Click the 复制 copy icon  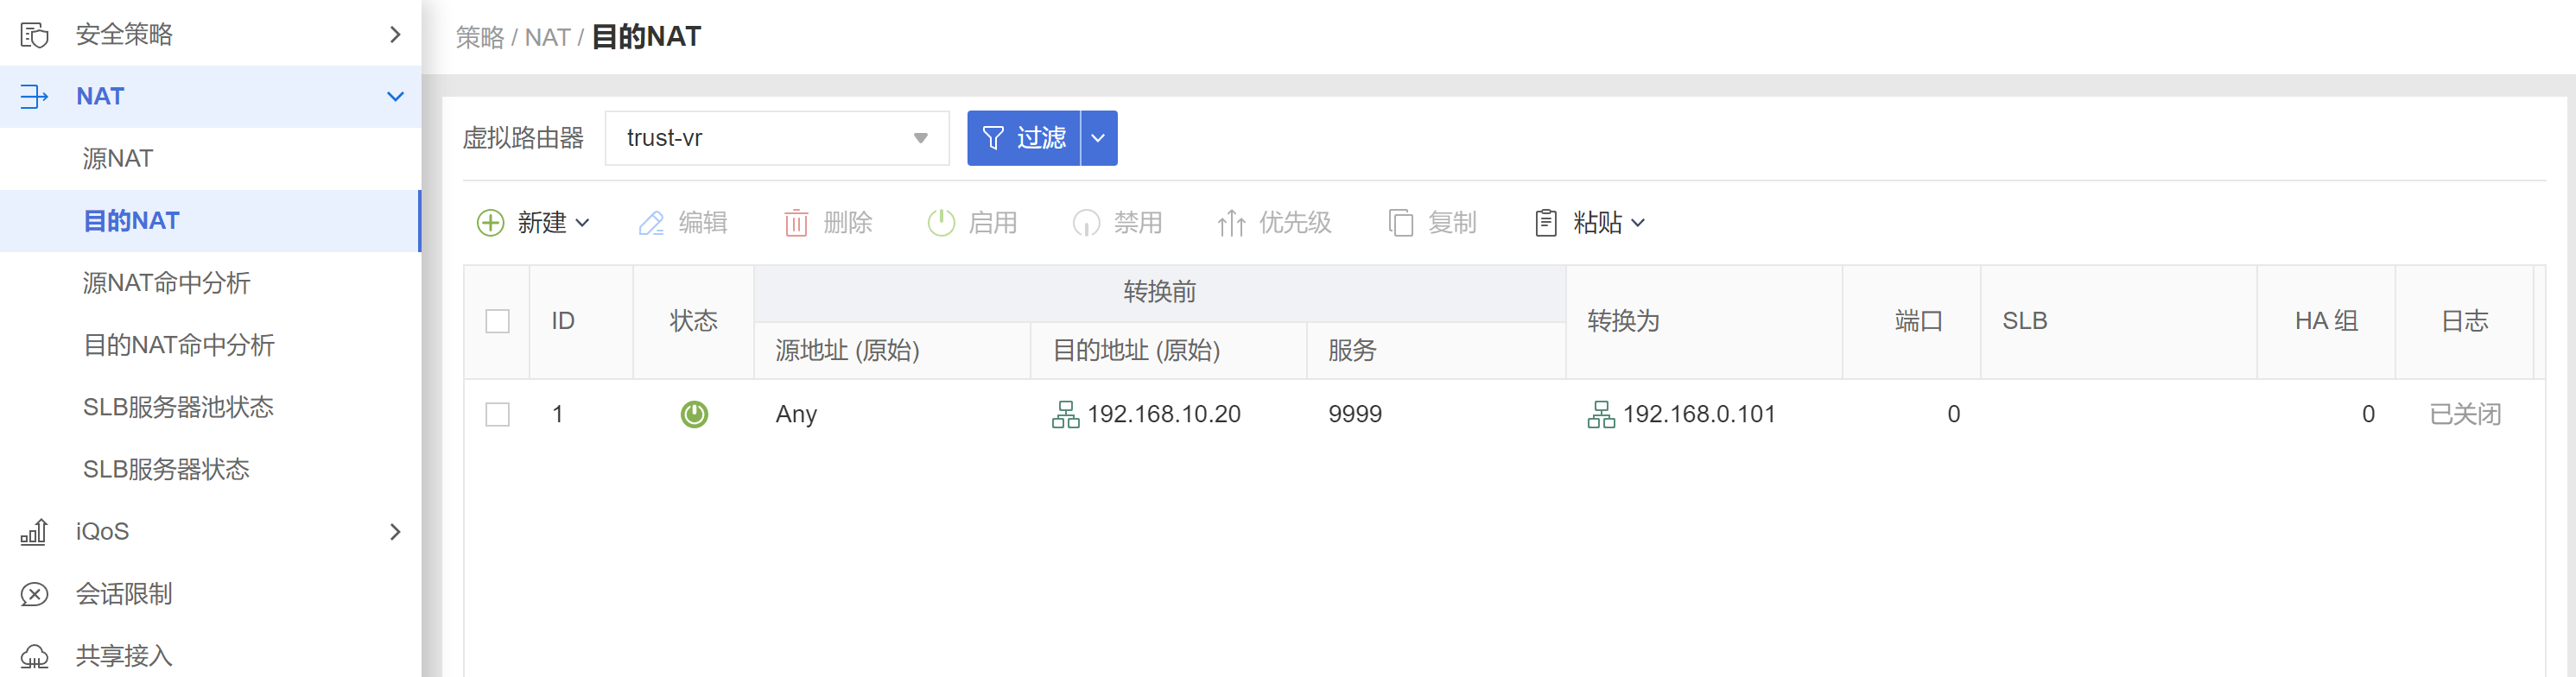[1401, 223]
